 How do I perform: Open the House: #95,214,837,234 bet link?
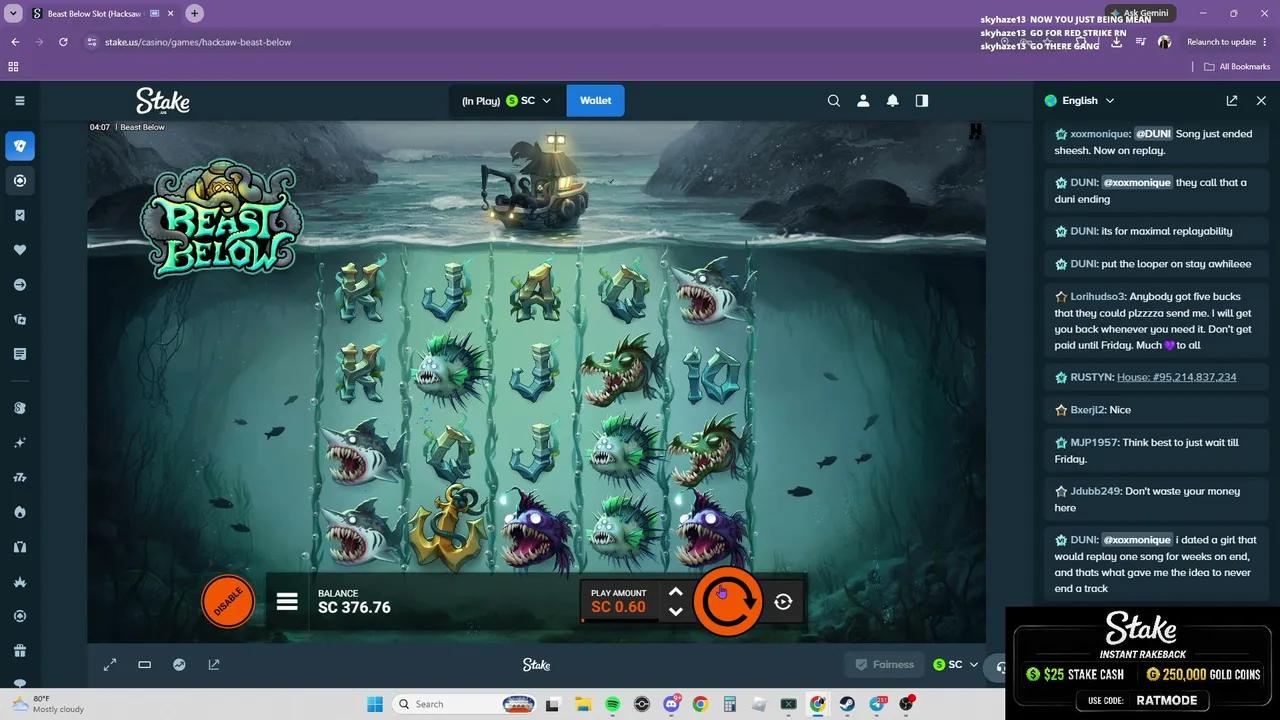coord(1176,377)
